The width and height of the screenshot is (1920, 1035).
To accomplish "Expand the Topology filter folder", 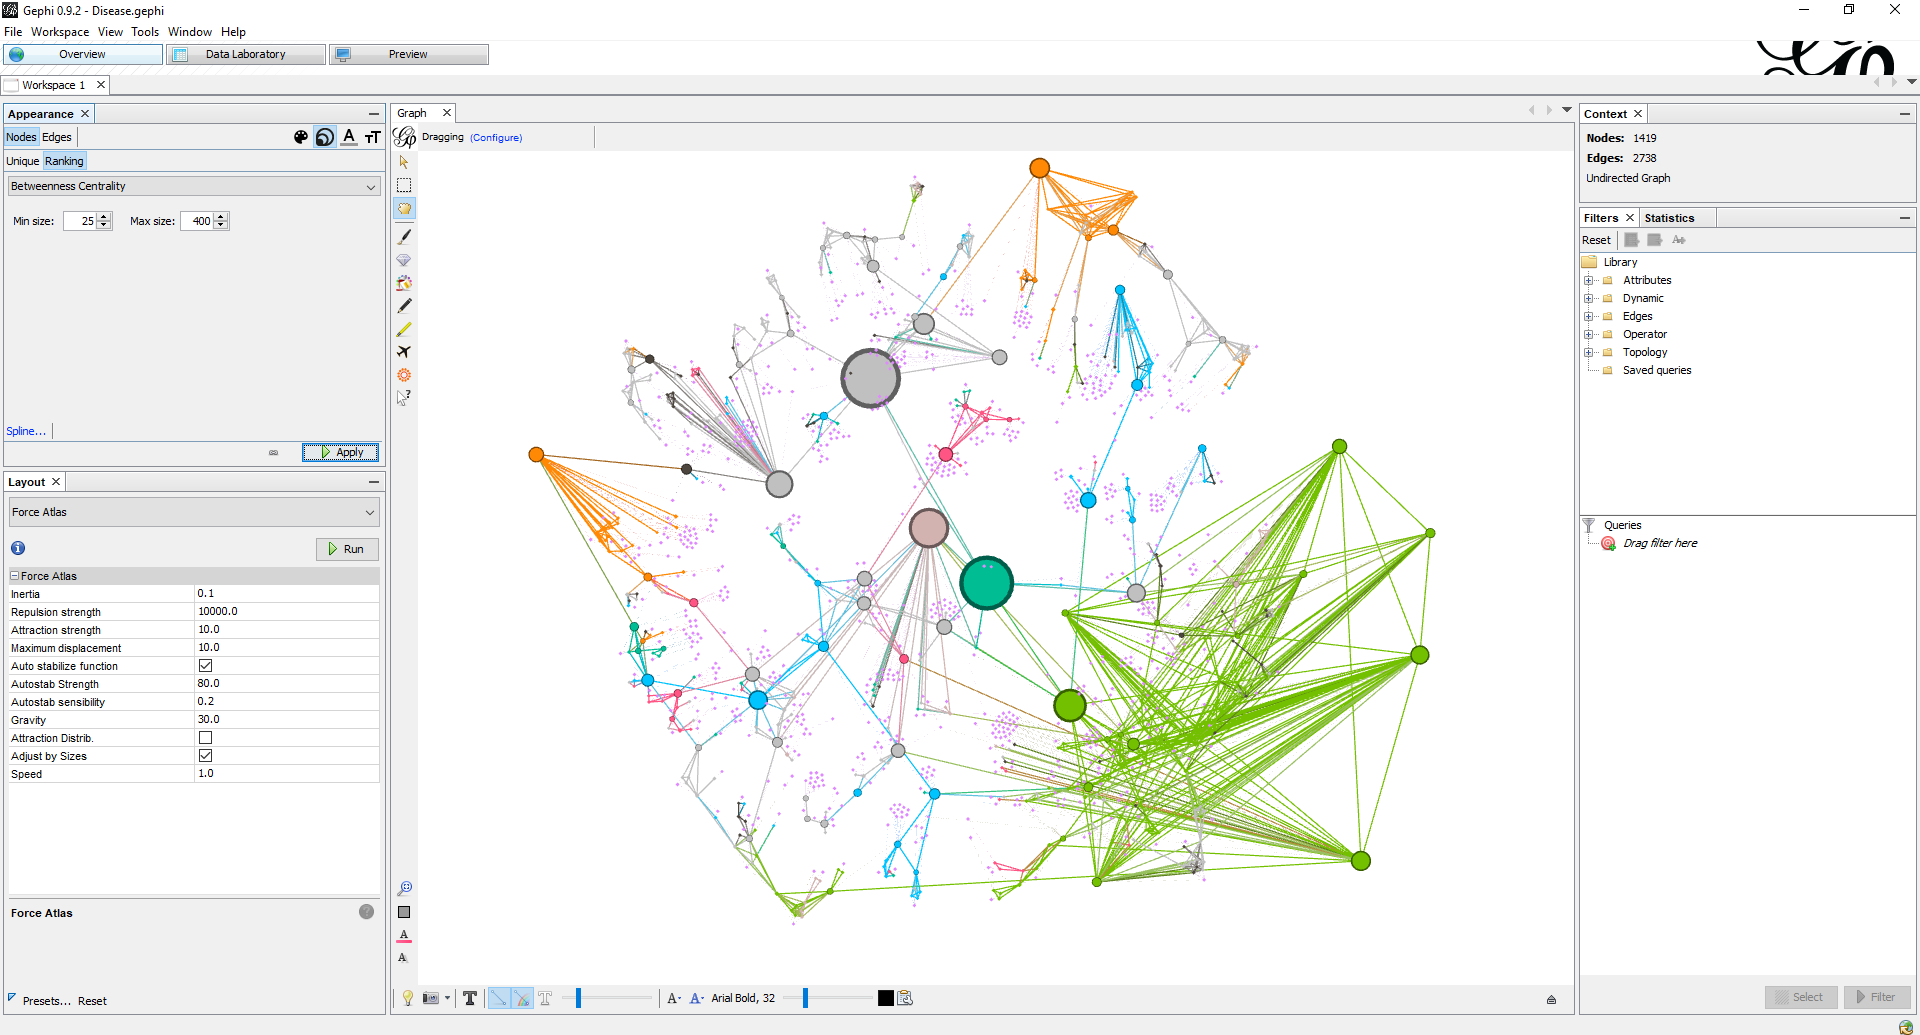I will coord(1591,352).
